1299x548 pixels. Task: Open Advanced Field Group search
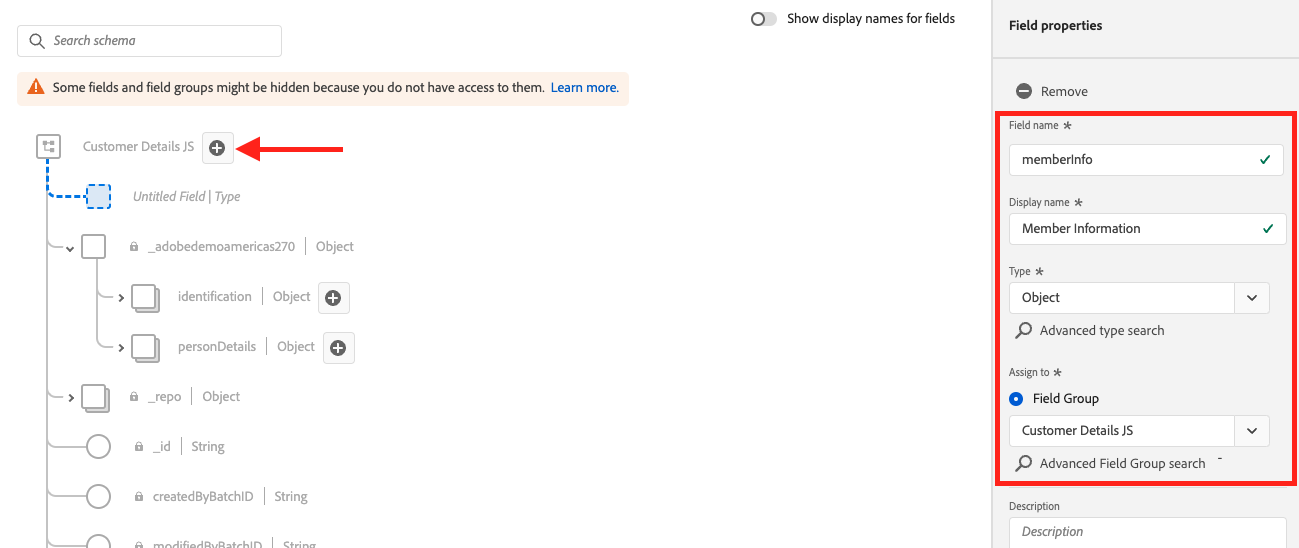(x=1123, y=463)
